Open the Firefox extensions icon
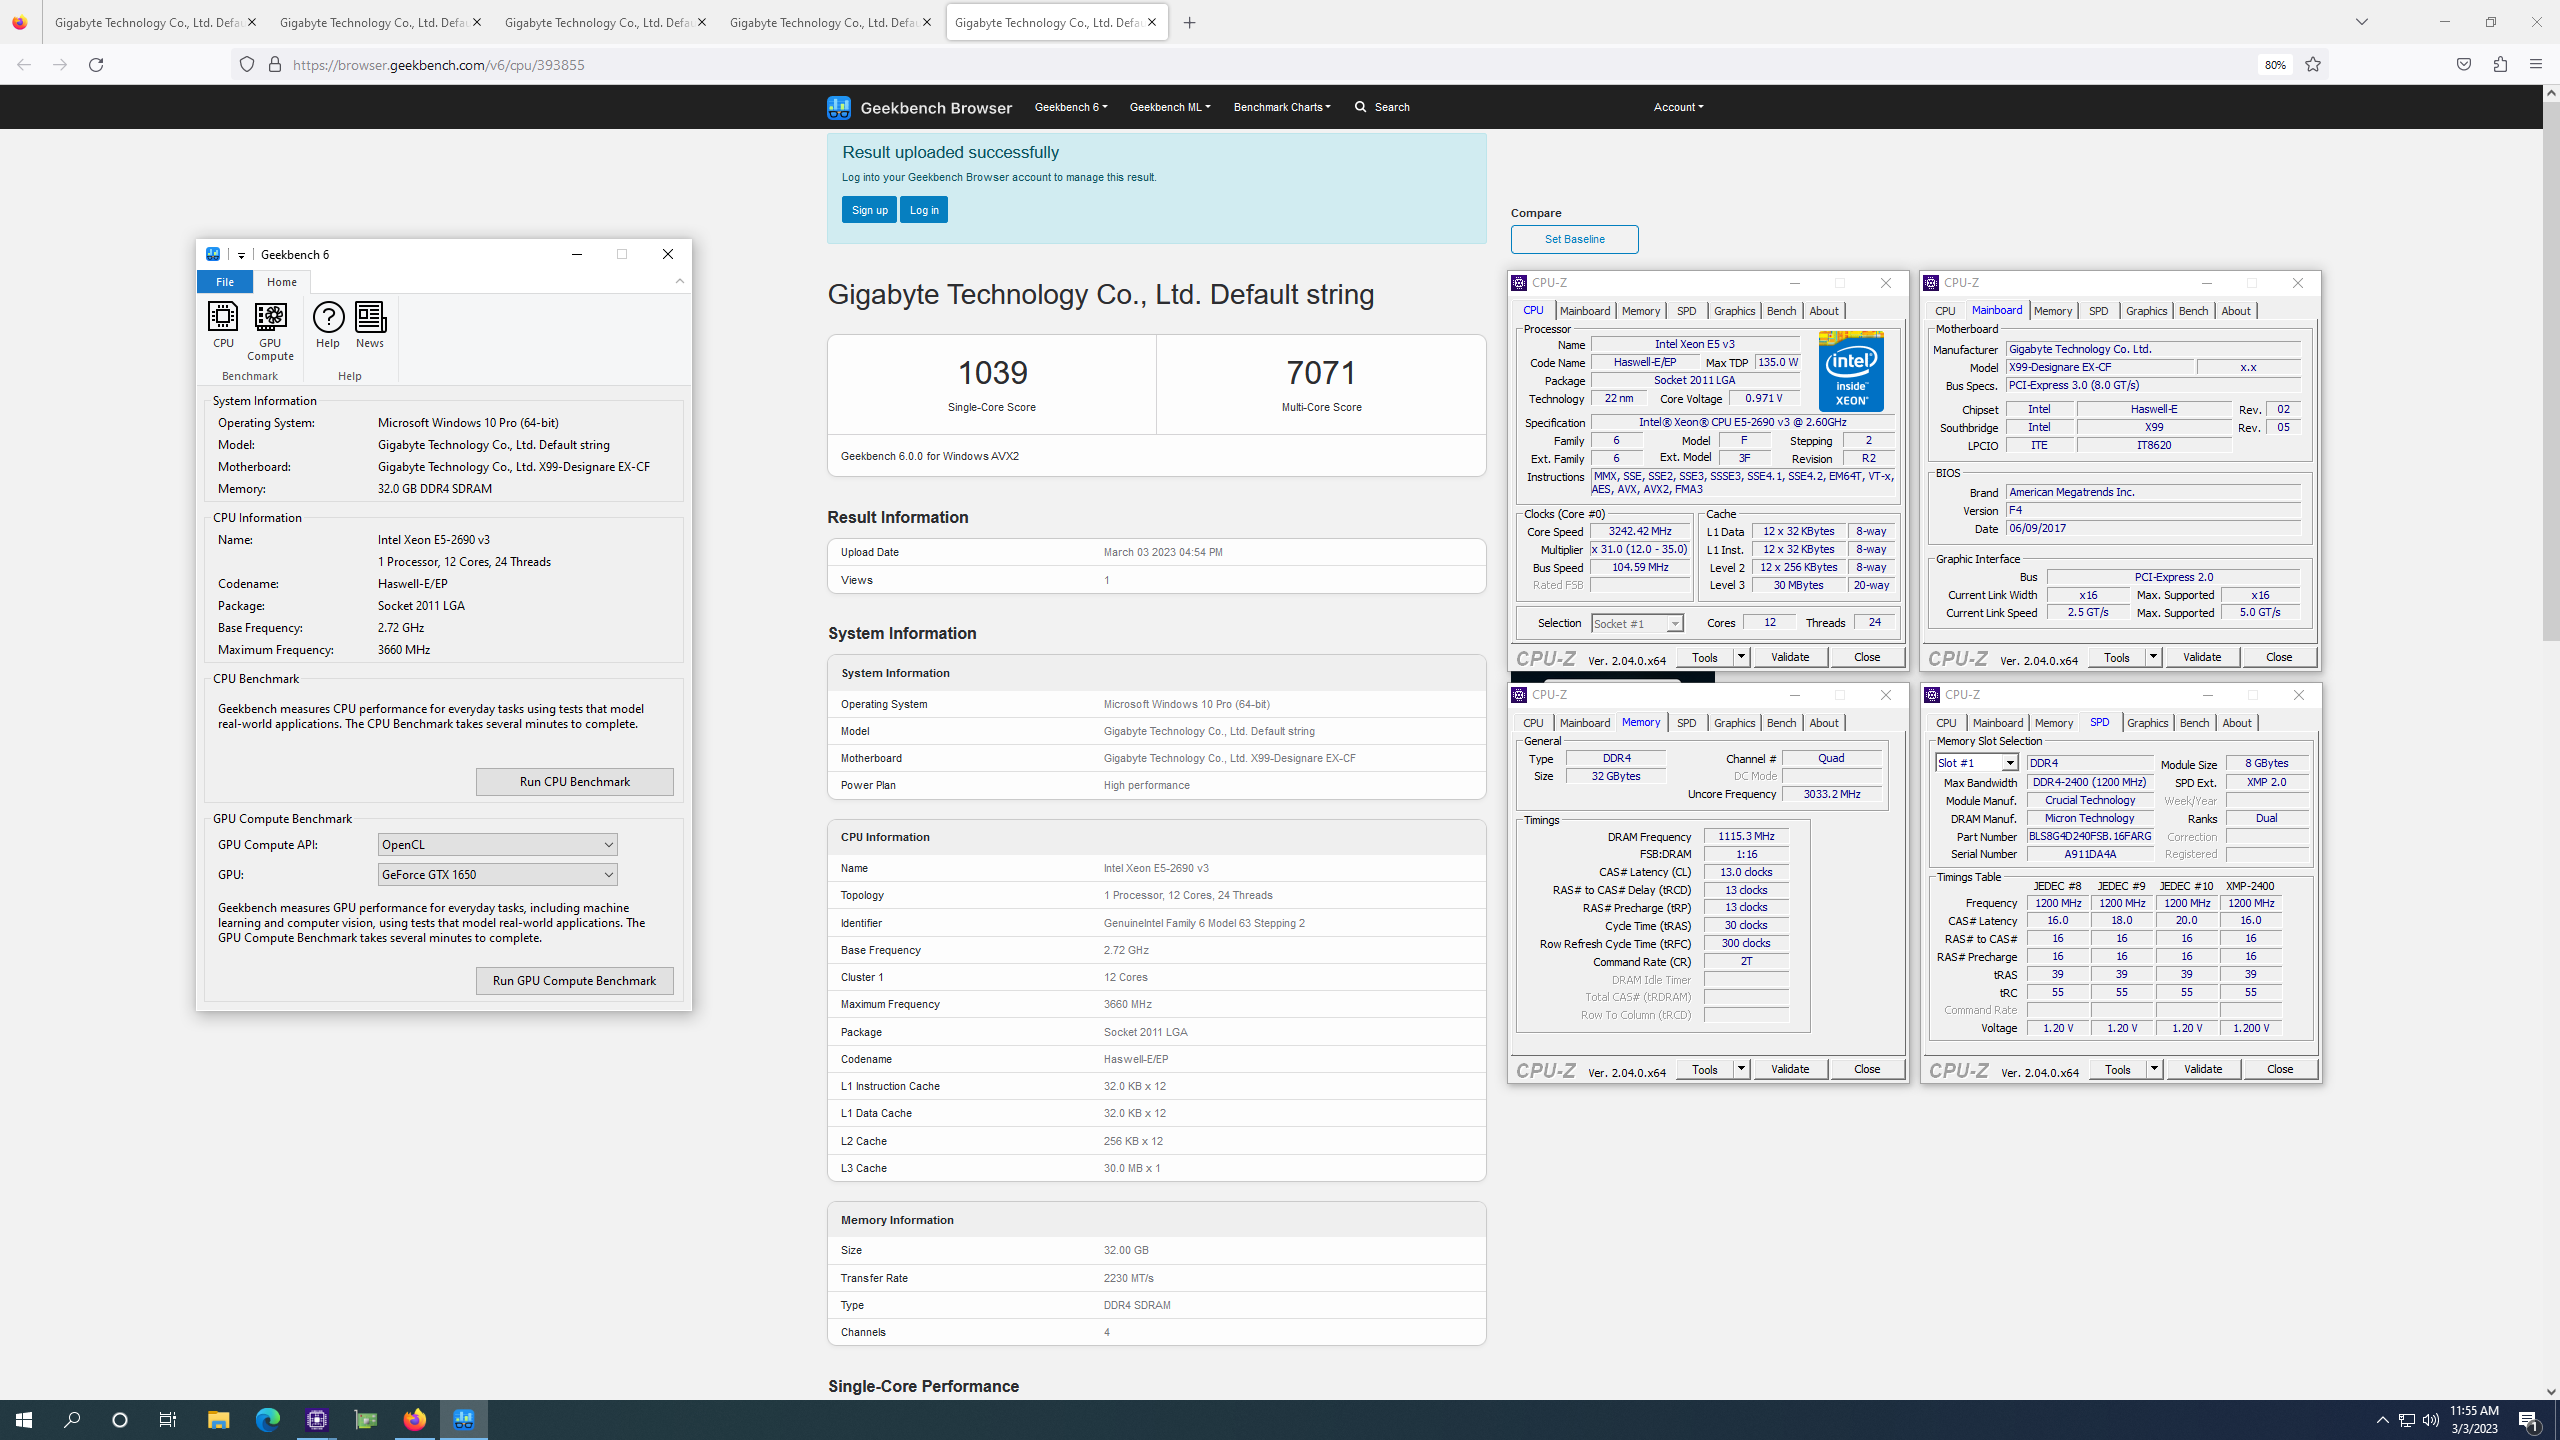The image size is (2560, 1440). tap(2500, 65)
